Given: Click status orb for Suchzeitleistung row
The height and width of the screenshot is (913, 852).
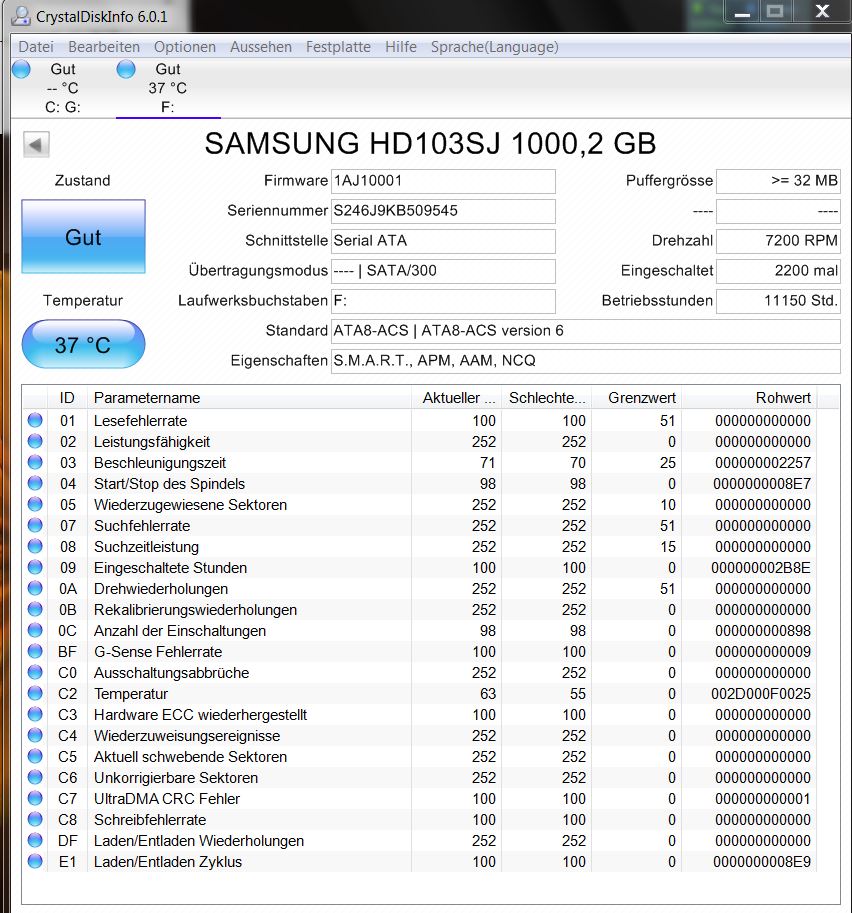Looking at the screenshot, I should click(x=35, y=546).
